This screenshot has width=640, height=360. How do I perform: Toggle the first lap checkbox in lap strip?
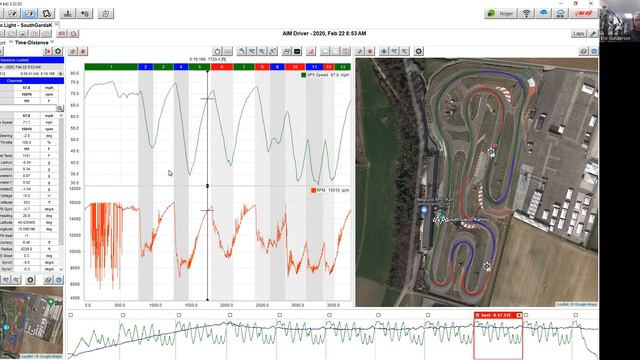tap(71, 315)
